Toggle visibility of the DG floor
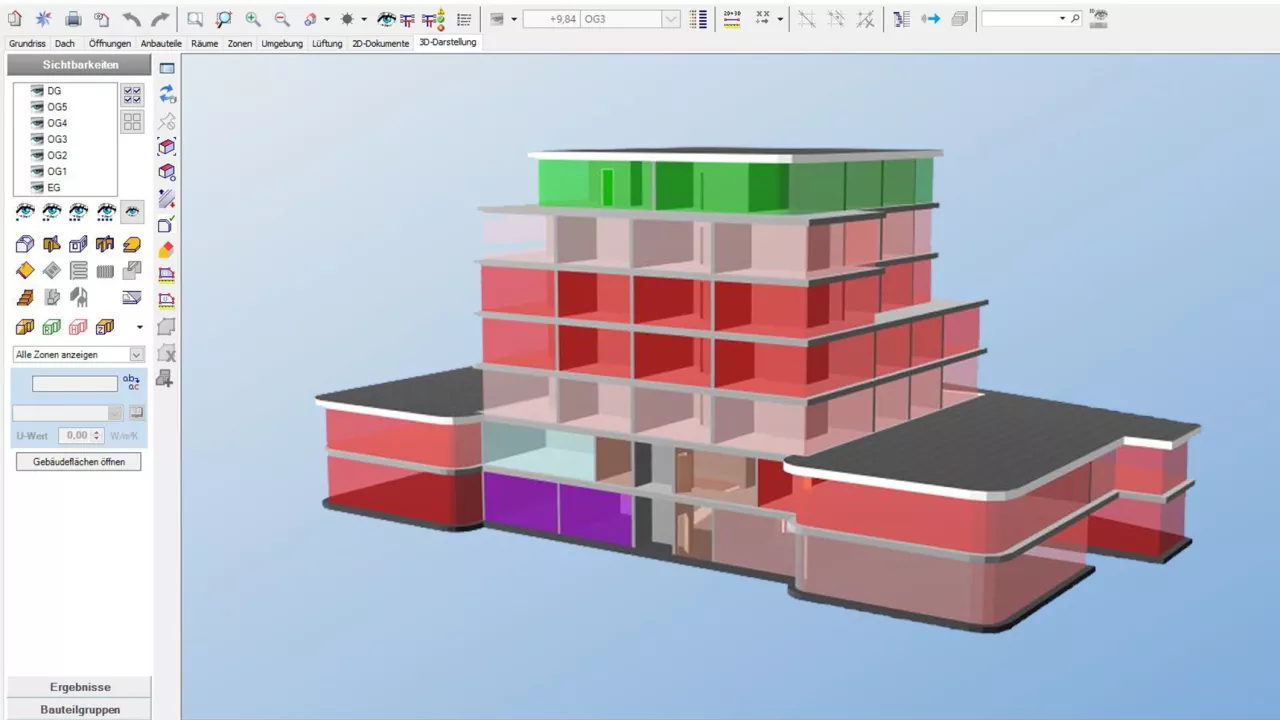This screenshot has height=720, width=1280. [38, 91]
